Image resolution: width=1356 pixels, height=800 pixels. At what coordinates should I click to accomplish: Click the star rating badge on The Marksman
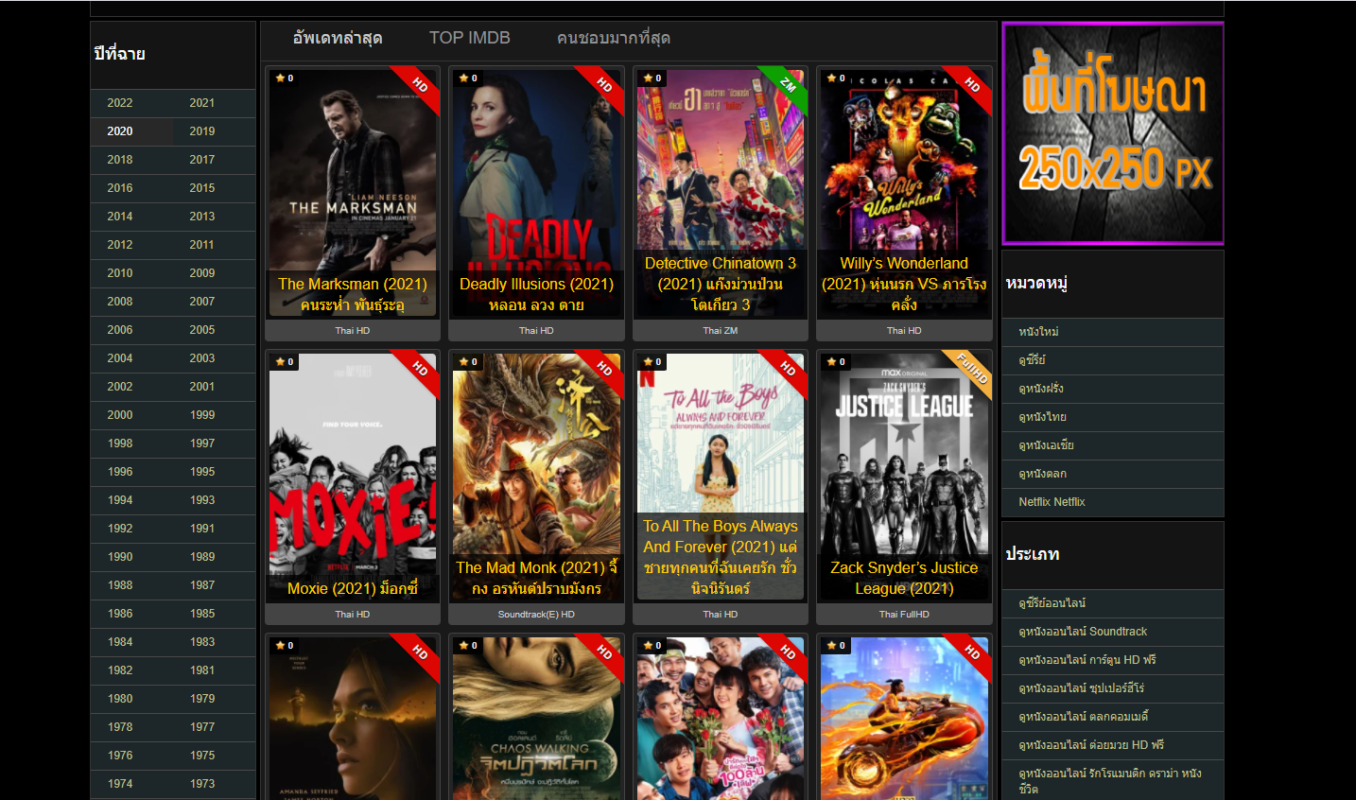pyautogui.click(x=284, y=78)
